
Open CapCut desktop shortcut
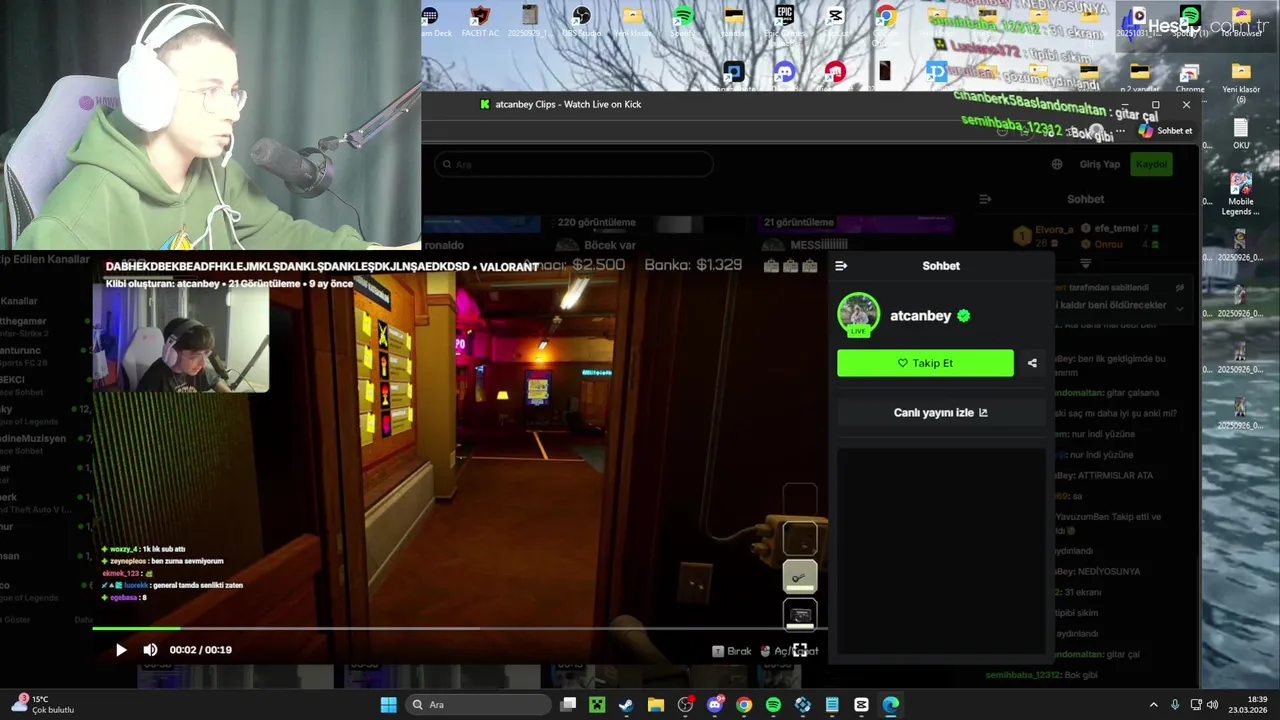click(836, 22)
